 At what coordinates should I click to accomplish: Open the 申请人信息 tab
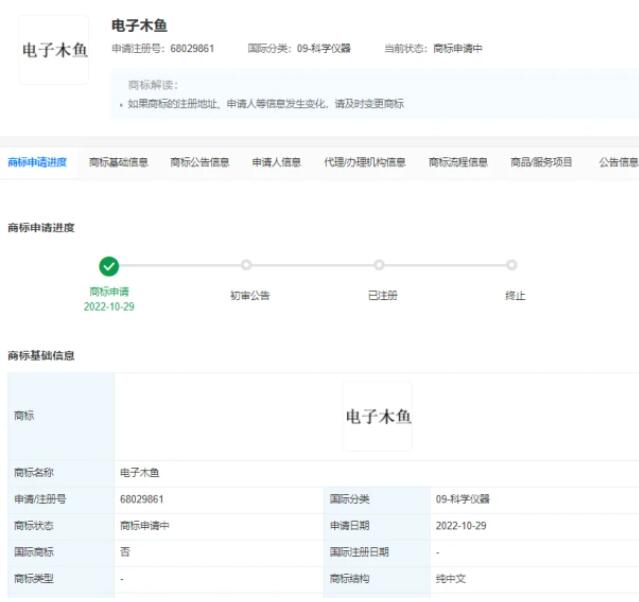[x=276, y=162]
